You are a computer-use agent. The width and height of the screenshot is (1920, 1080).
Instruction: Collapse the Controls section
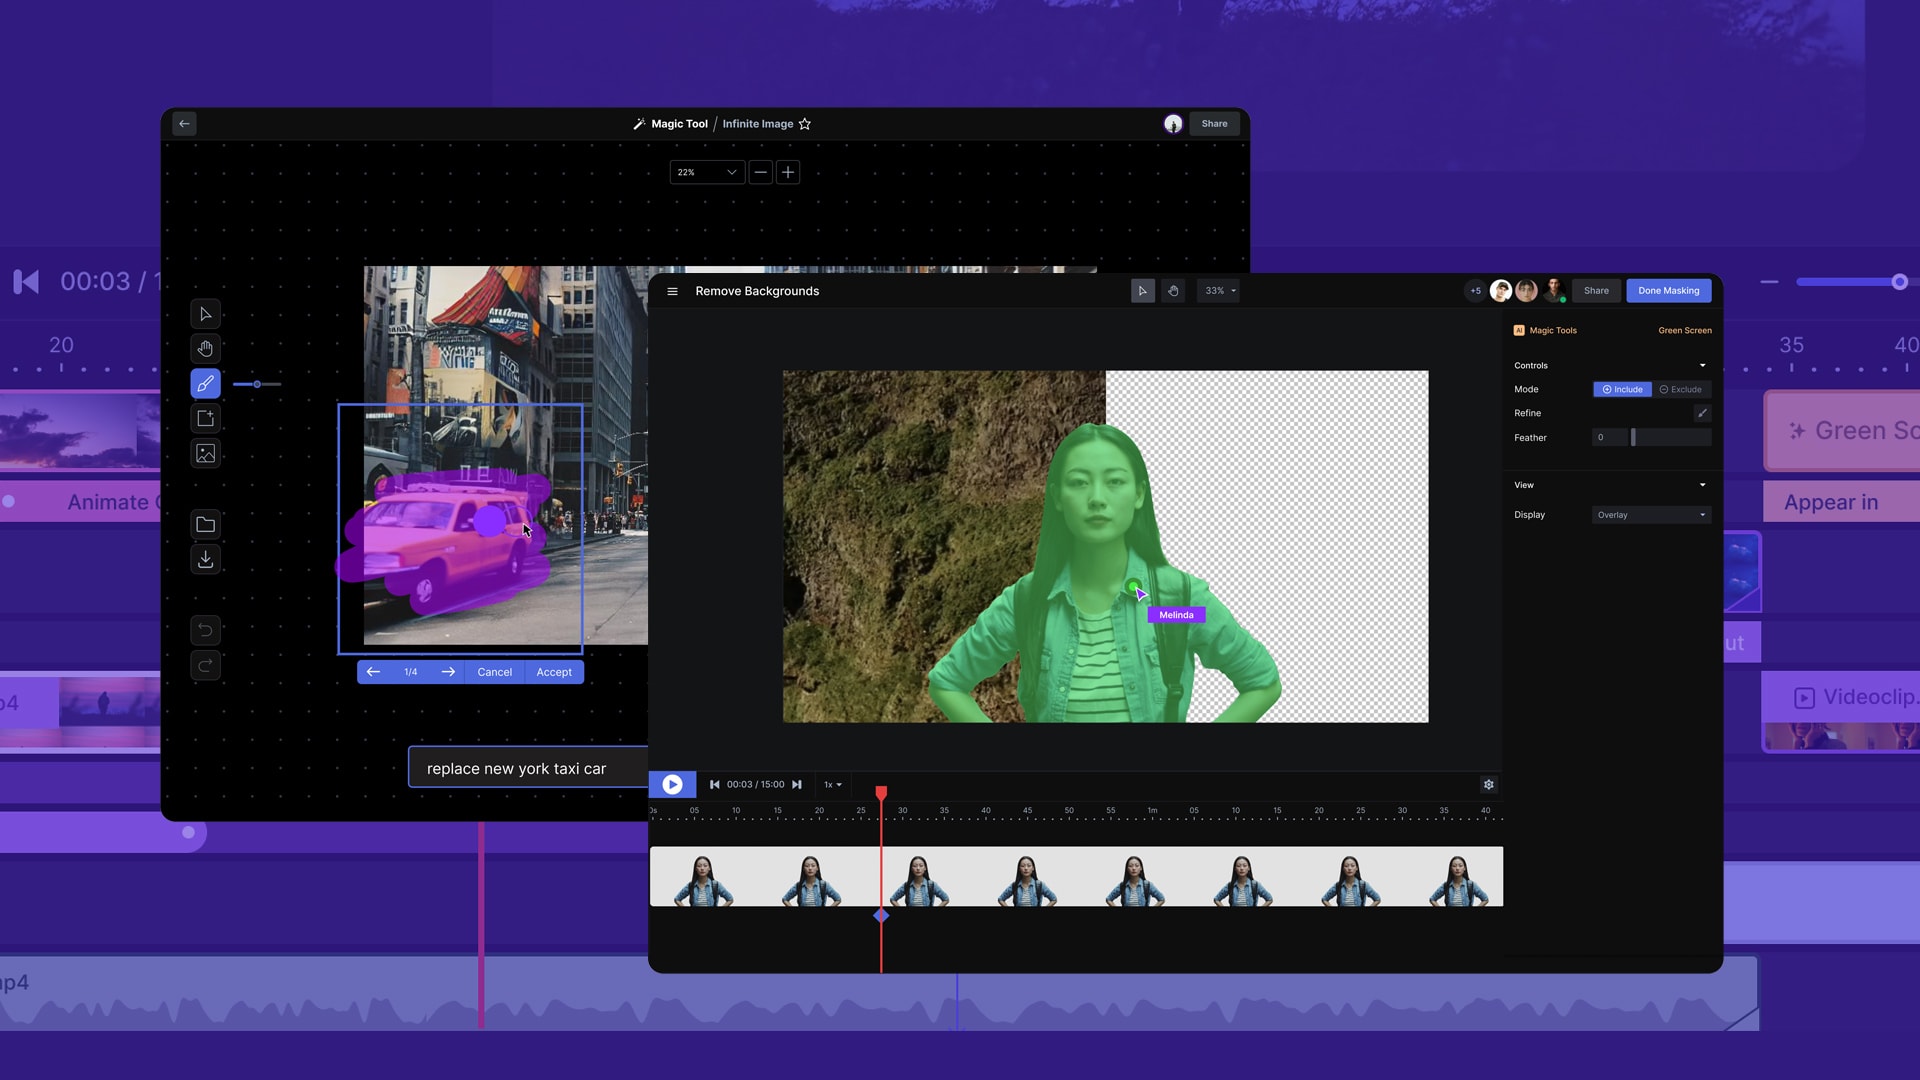[1702, 366]
